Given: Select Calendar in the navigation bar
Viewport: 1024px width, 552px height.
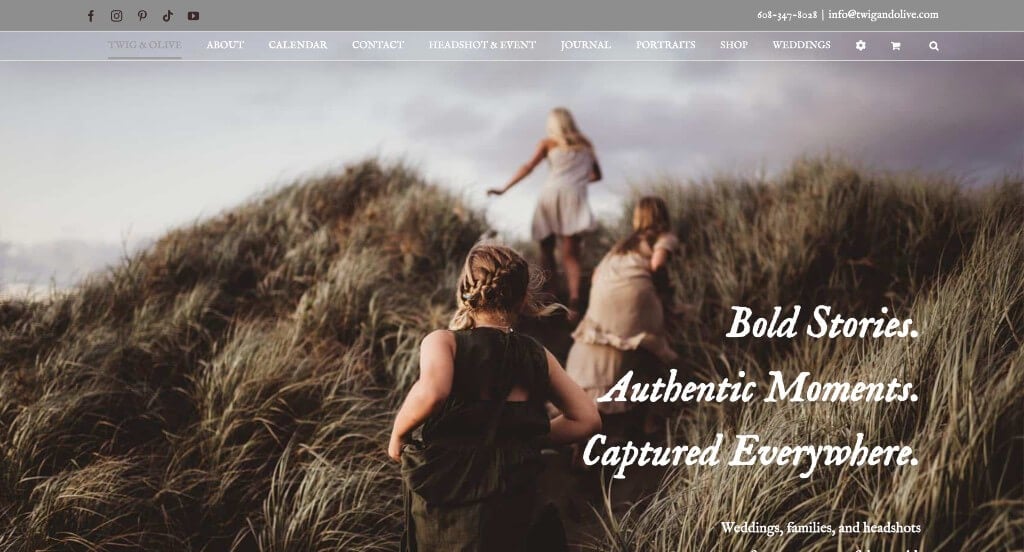Looking at the screenshot, I should pos(298,45).
